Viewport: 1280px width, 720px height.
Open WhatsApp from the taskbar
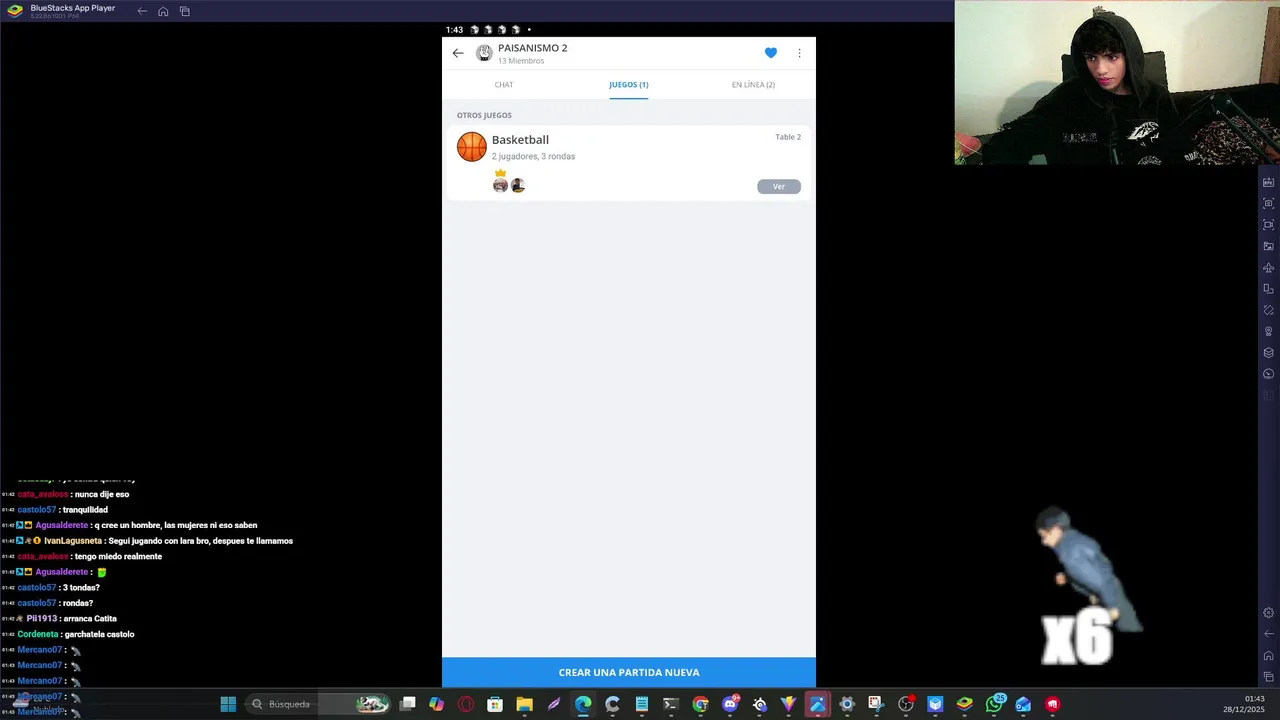994,704
